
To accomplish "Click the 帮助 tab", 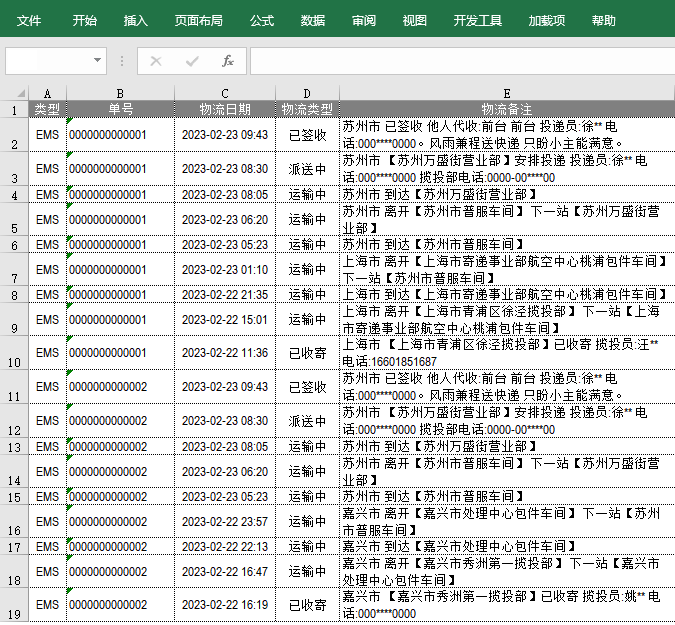I will coord(603,20).
